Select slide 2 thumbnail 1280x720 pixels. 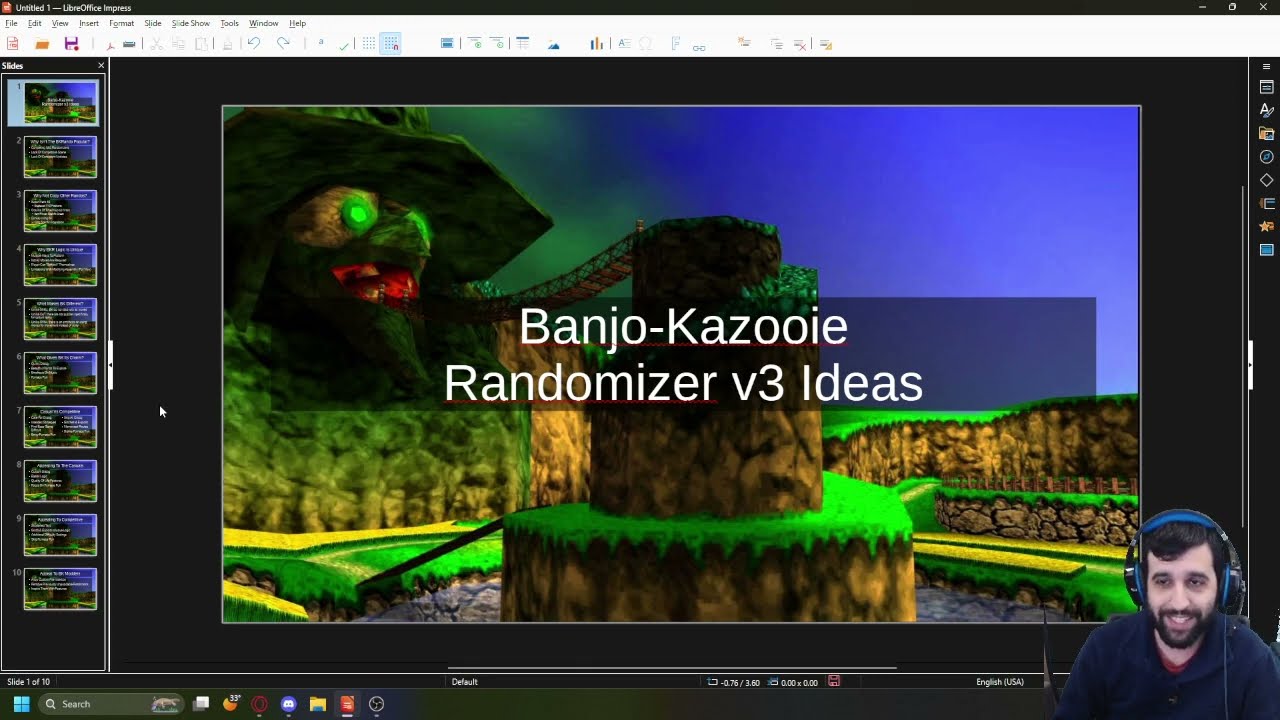60,157
